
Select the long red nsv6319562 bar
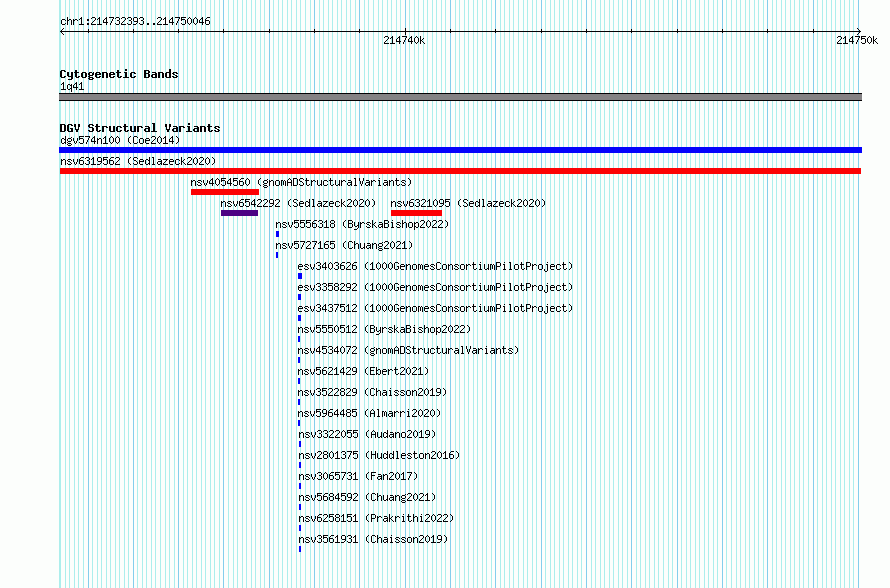460,171
